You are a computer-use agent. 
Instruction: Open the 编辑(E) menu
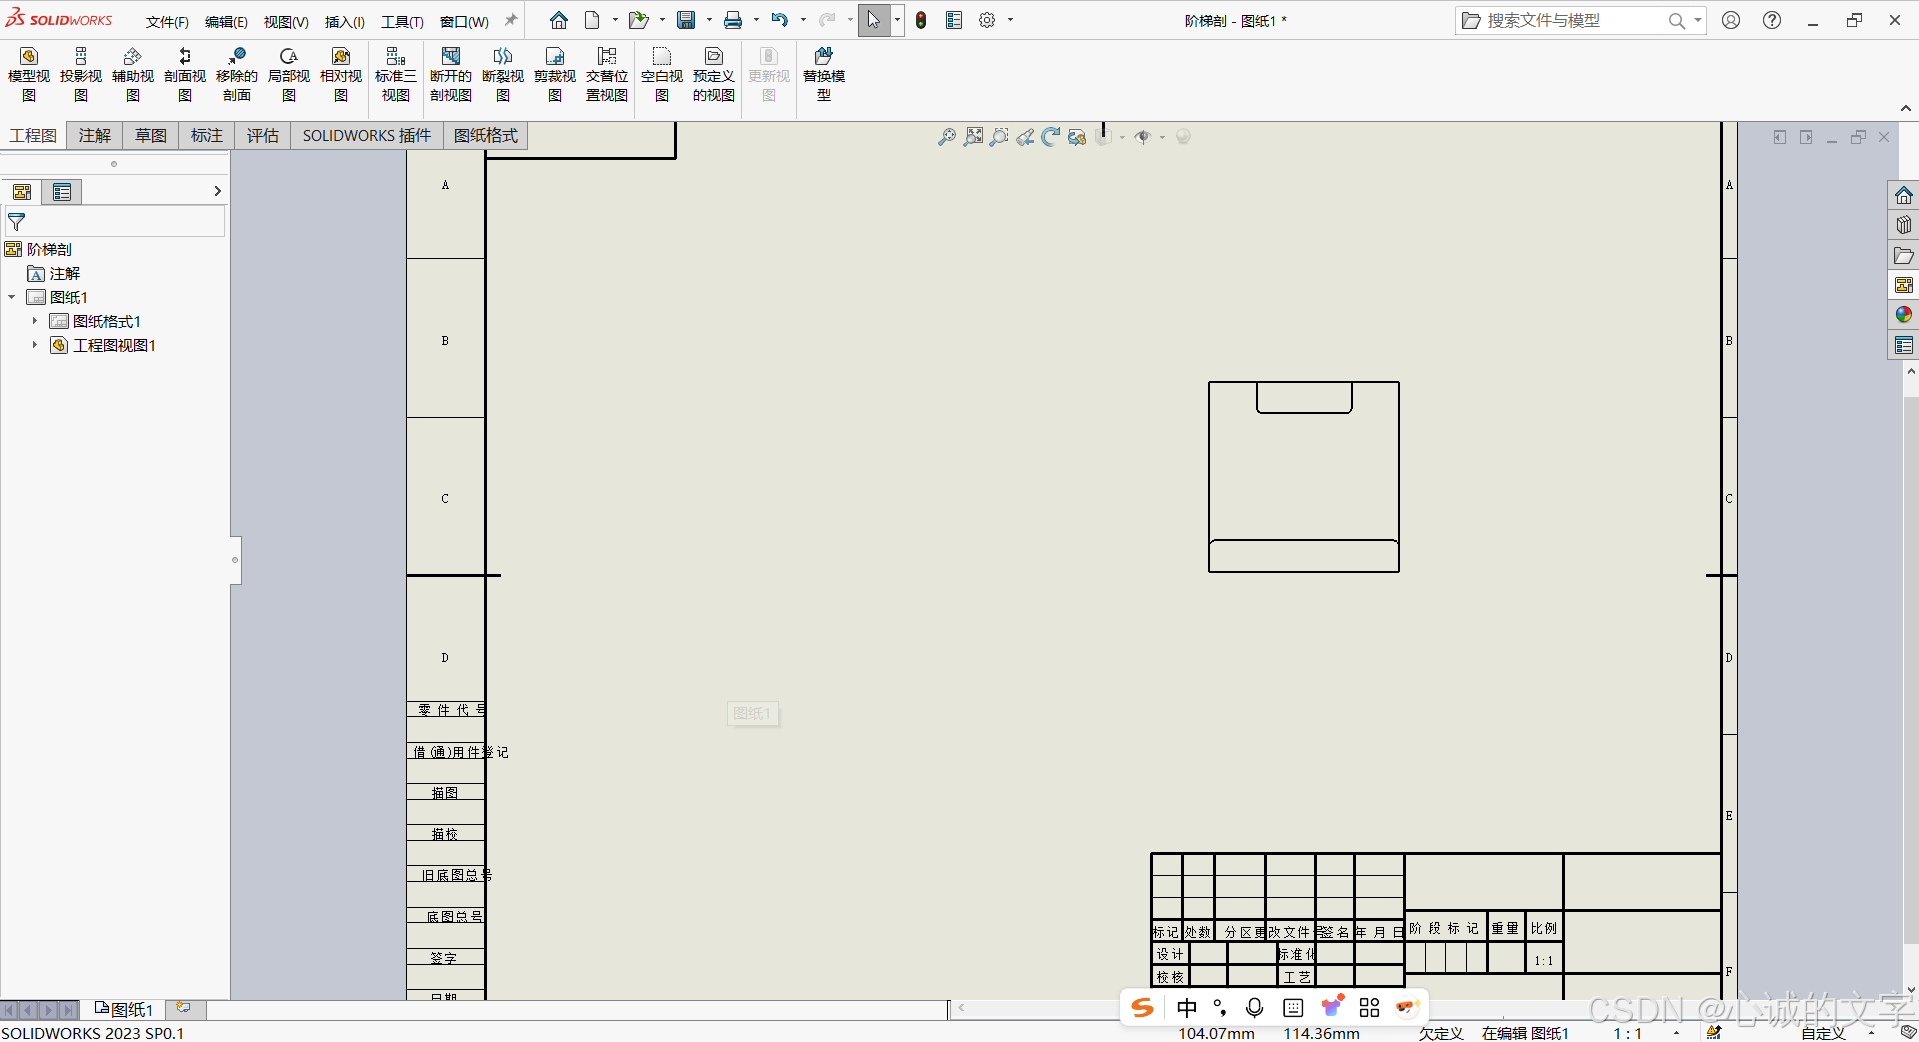[226, 22]
